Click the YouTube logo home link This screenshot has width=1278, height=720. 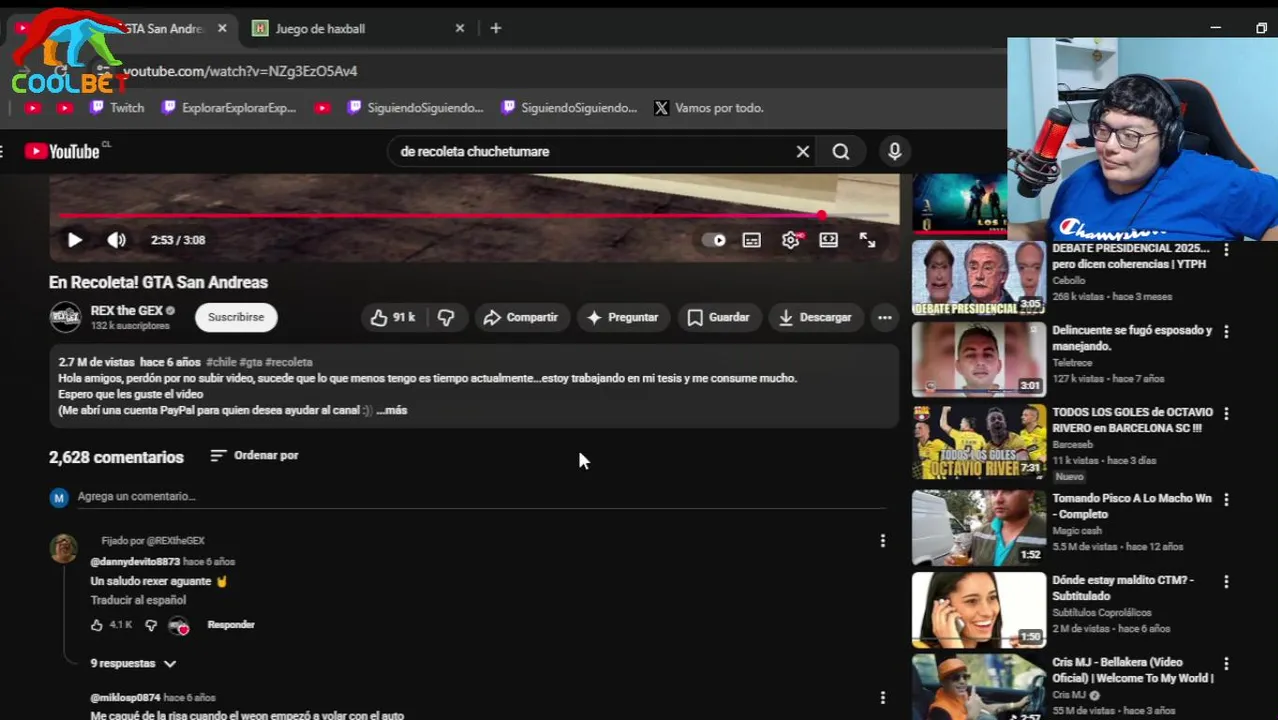(x=62, y=151)
